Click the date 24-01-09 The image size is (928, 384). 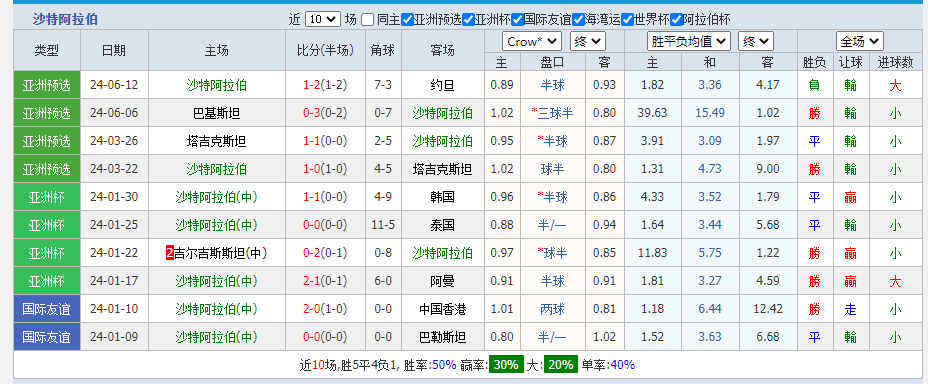point(114,337)
